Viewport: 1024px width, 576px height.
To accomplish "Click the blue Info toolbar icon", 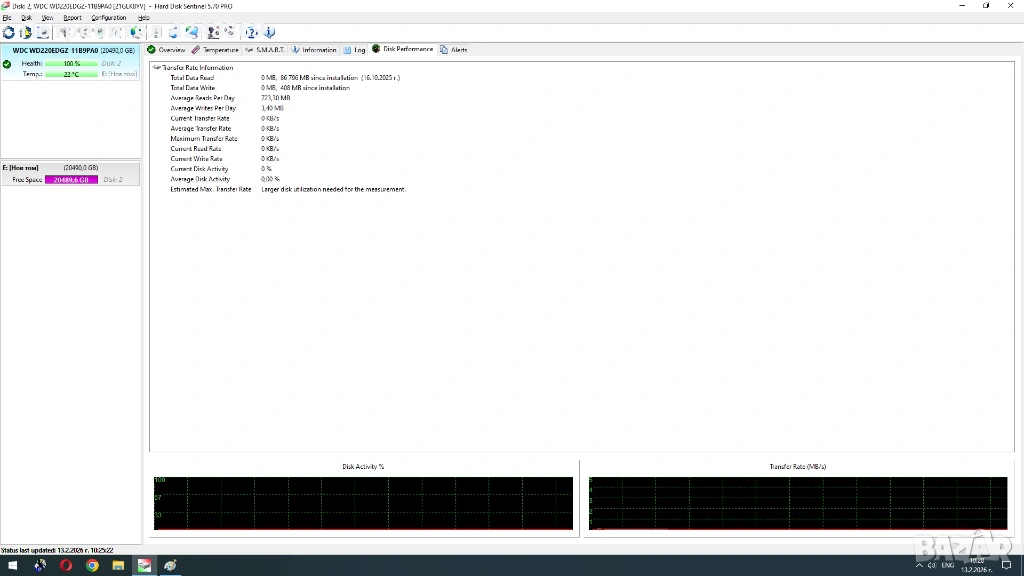I will click(269, 33).
